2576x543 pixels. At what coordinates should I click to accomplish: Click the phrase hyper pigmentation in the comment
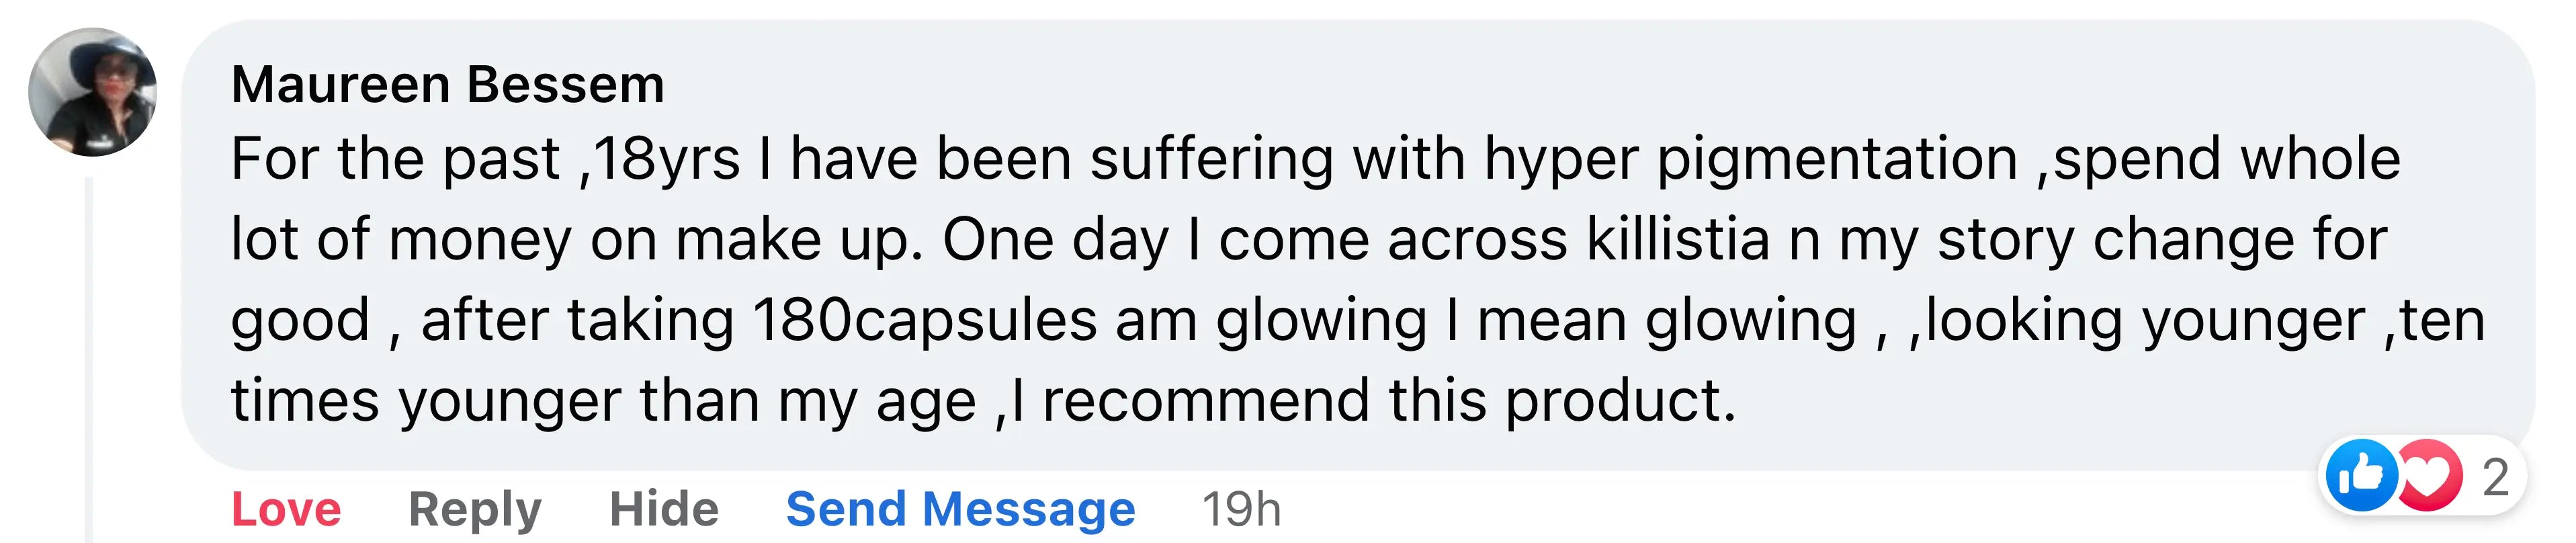(x=1751, y=160)
